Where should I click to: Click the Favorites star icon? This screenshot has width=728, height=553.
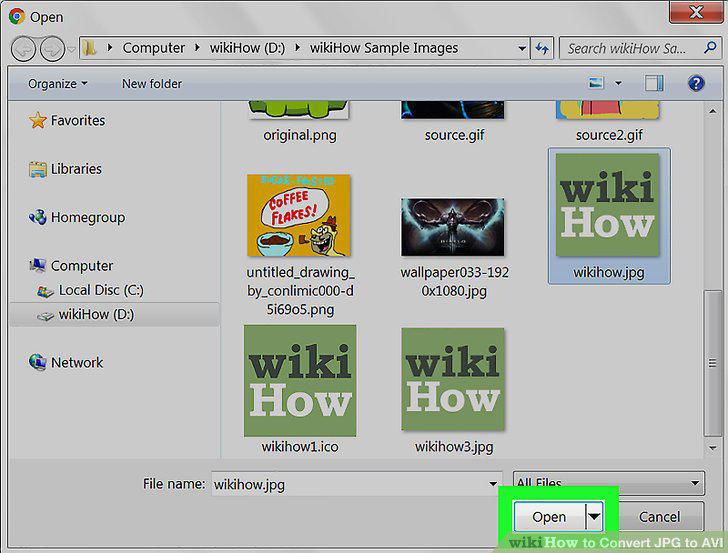38,120
